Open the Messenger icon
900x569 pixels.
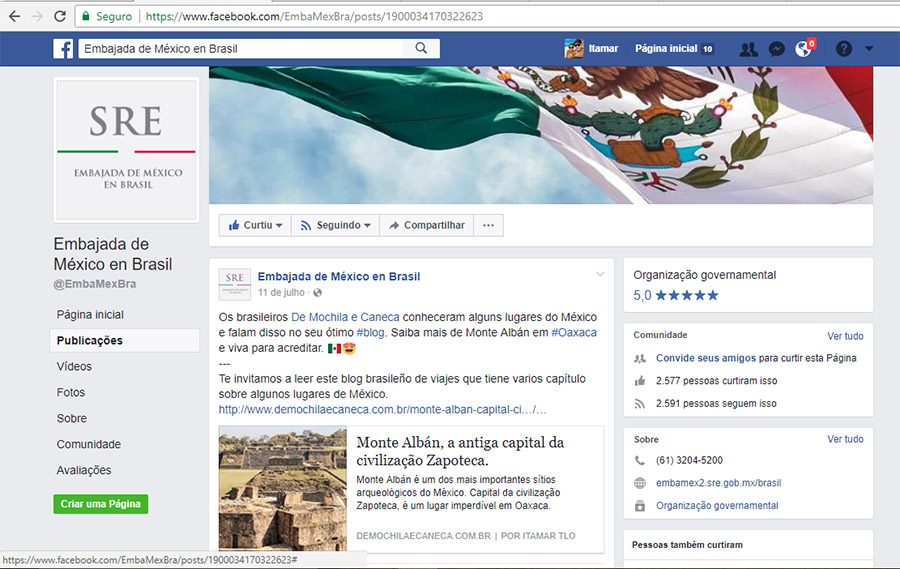pyautogui.click(x=776, y=49)
